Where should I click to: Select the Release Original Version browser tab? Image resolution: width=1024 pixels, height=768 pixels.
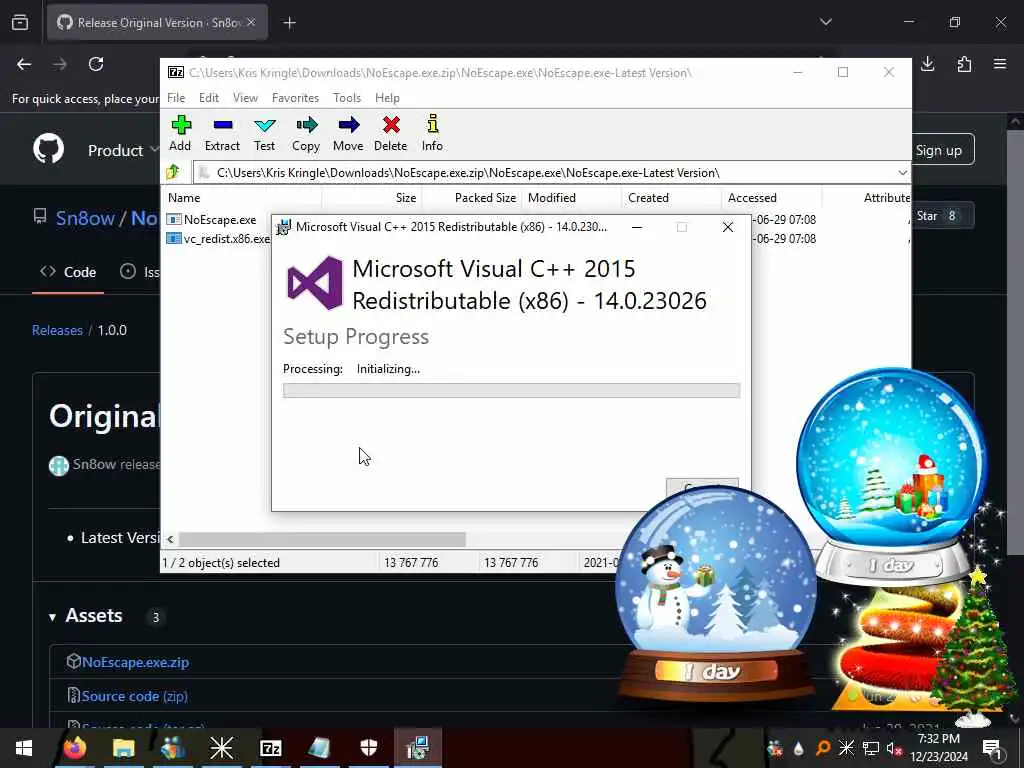157,23
